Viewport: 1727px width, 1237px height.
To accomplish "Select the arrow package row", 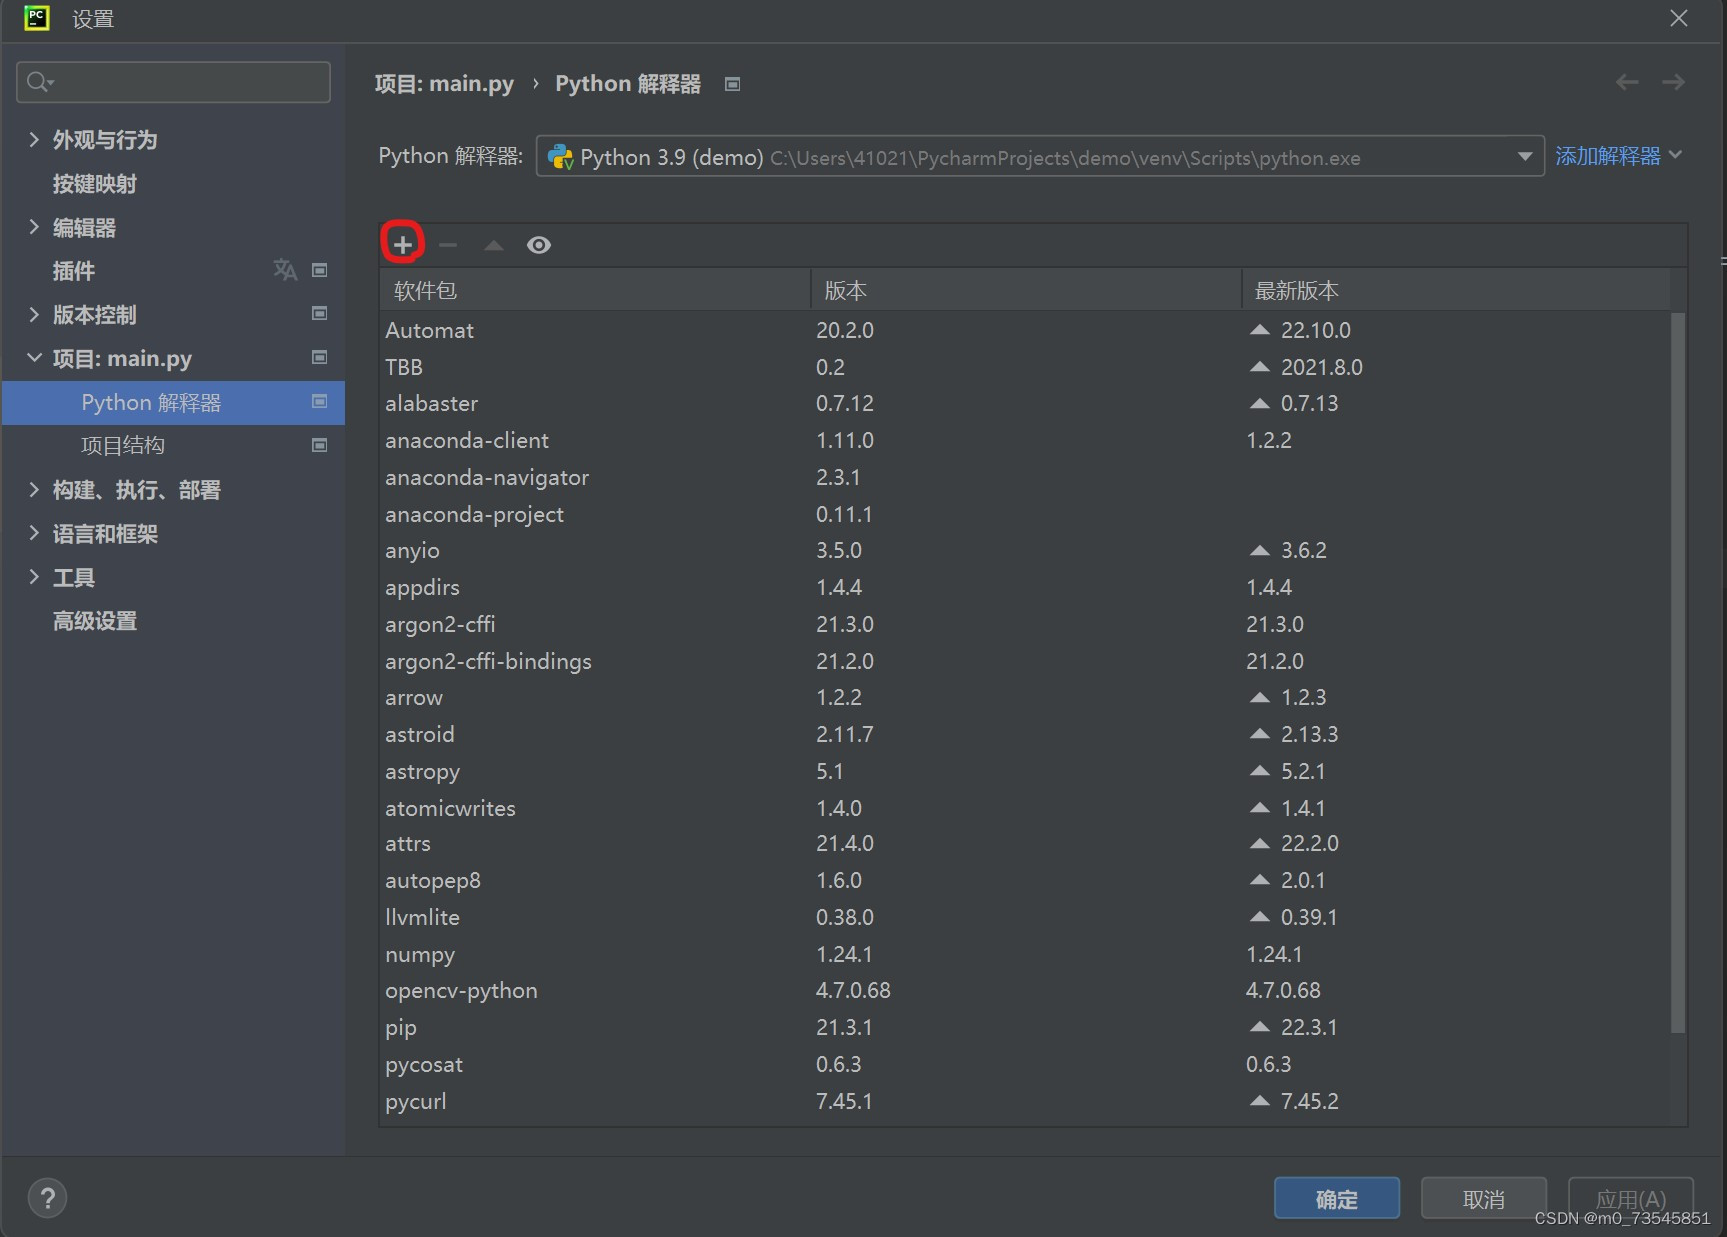I will tap(1025, 697).
